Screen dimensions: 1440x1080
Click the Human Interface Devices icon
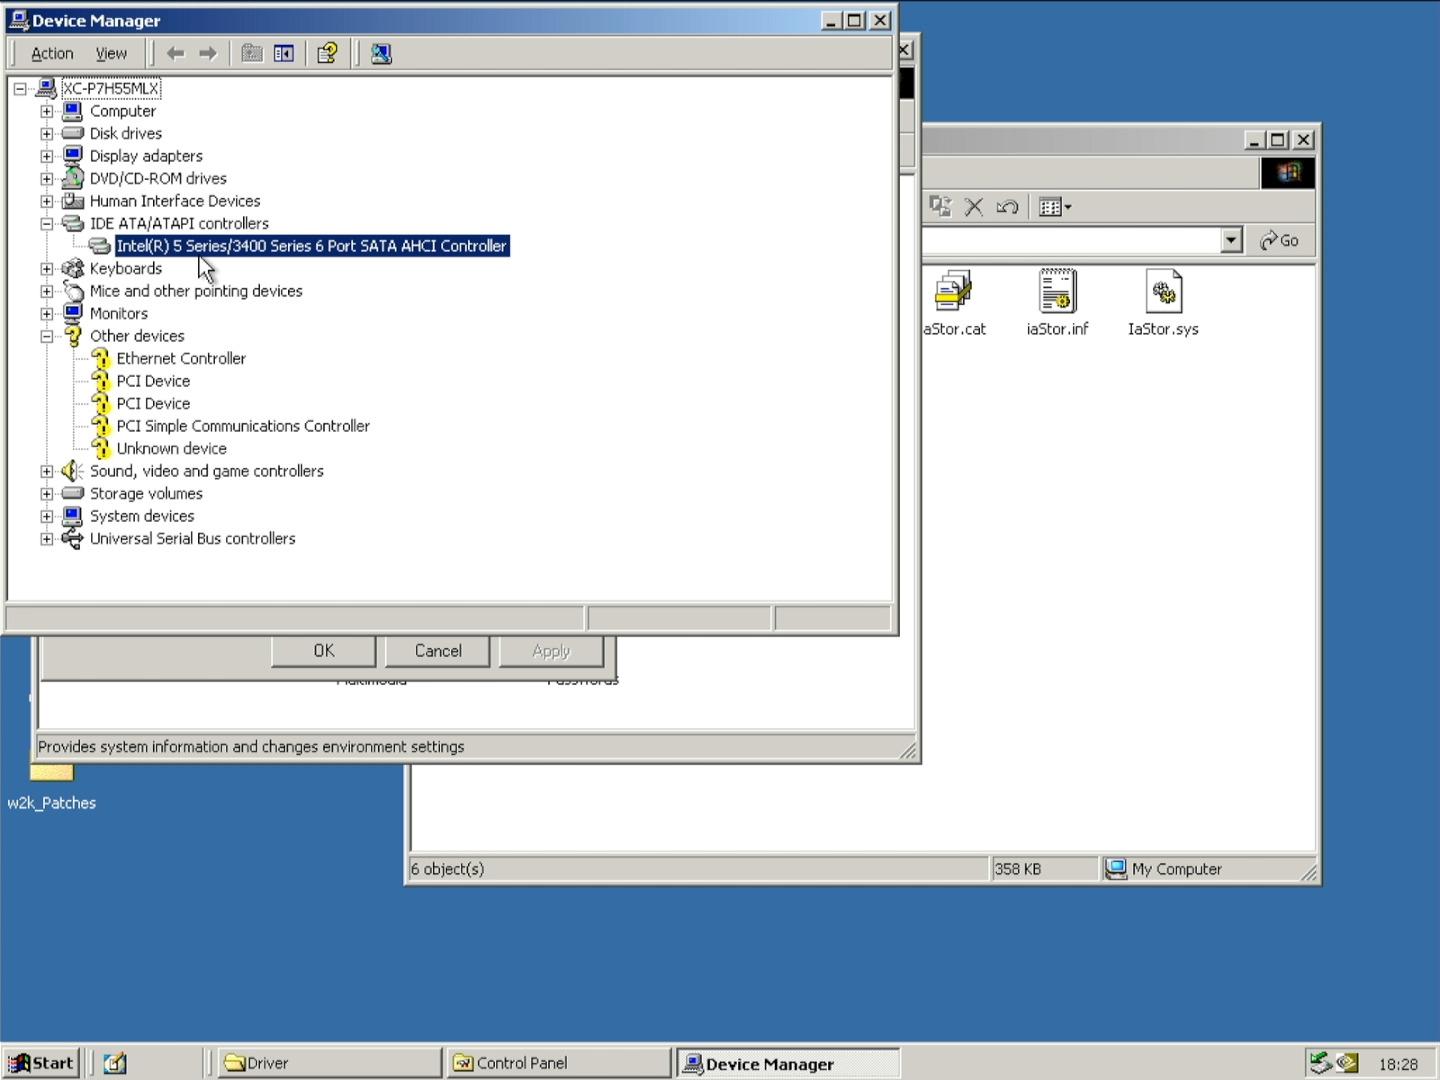(x=73, y=201)
